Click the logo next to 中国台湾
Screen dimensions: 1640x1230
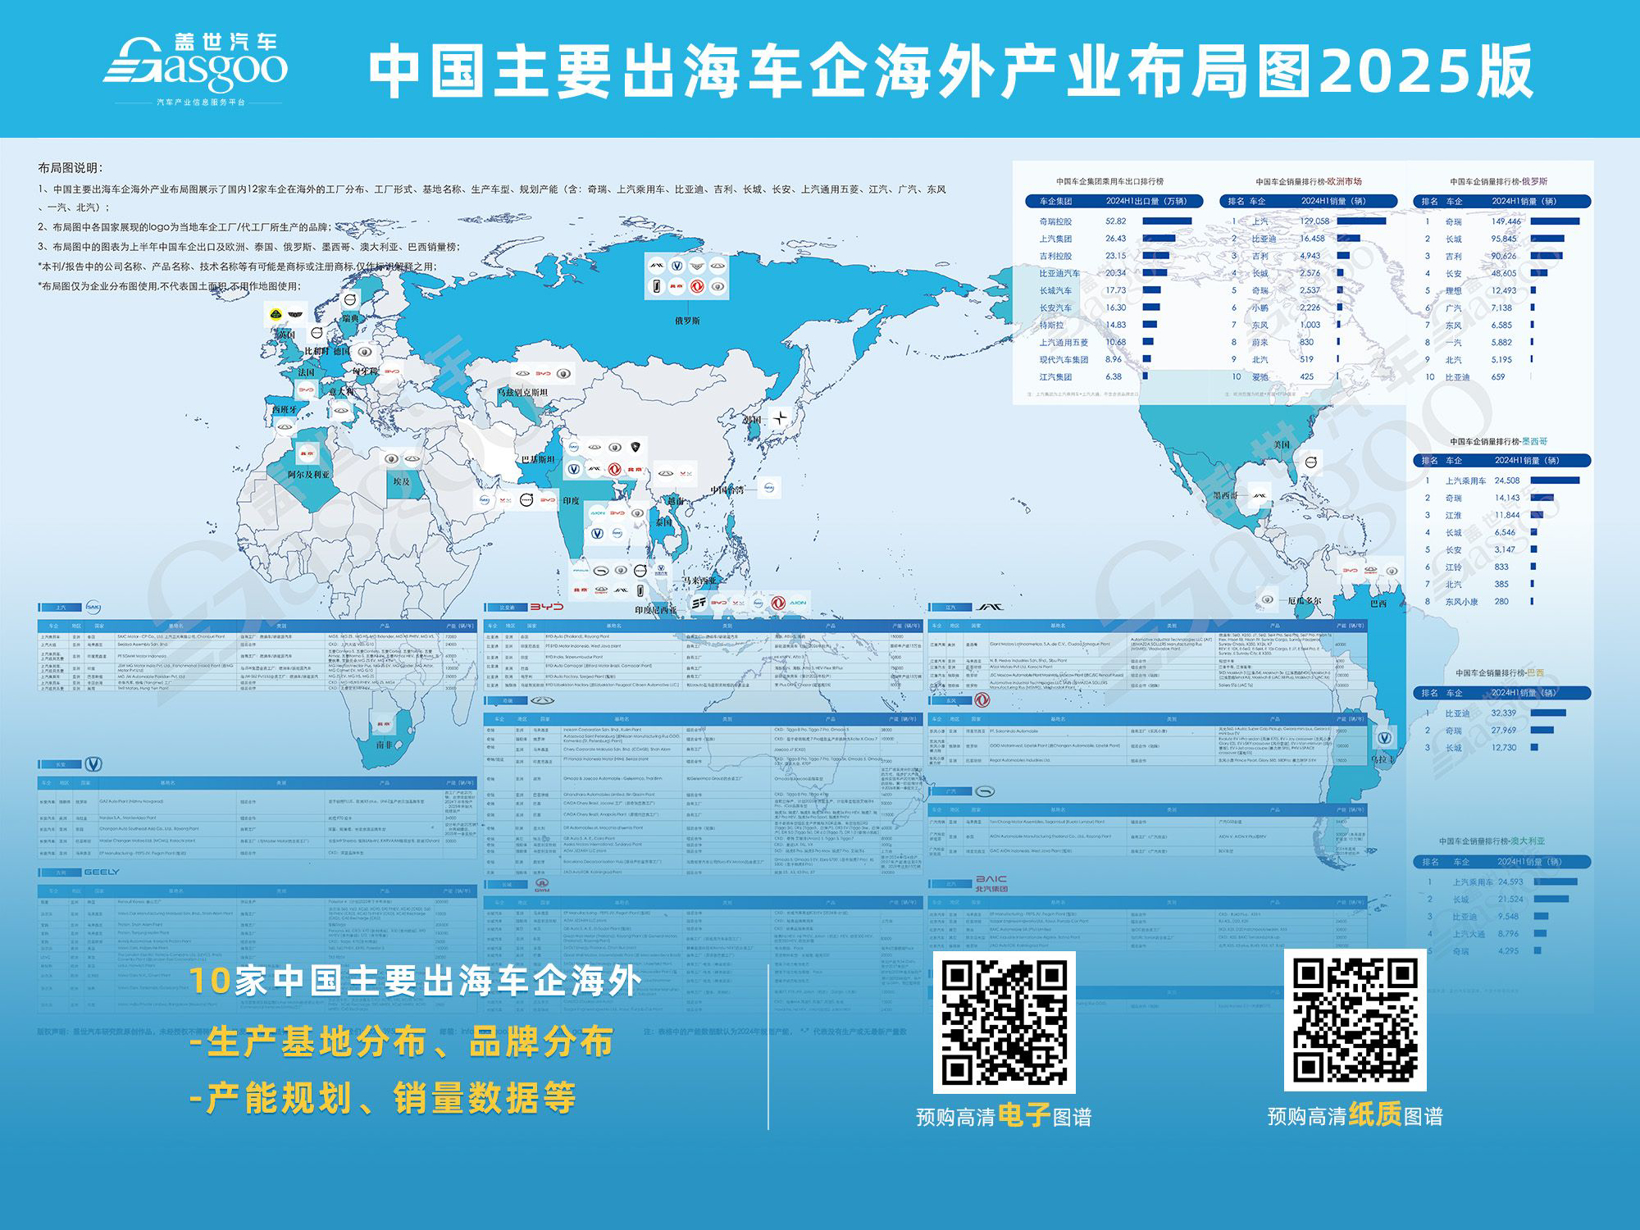[769, 487]
